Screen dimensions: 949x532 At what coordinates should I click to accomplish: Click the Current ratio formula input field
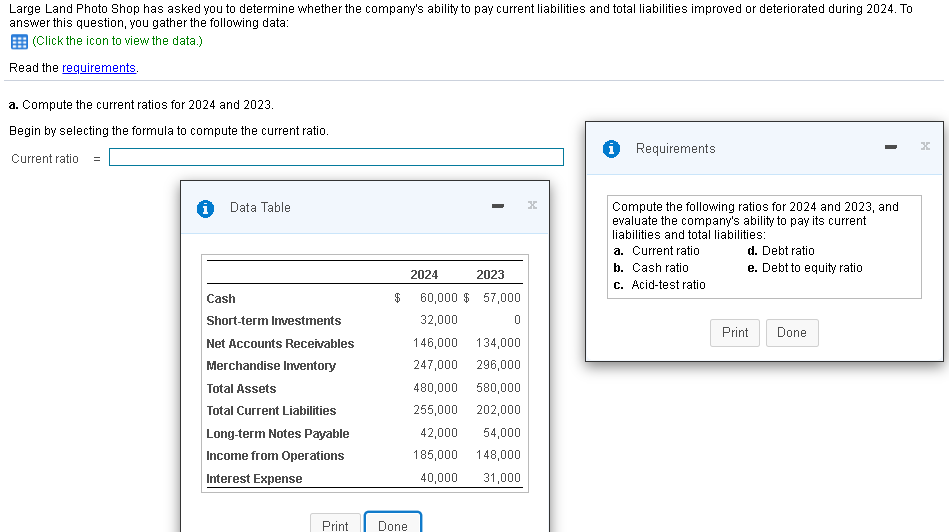336,157
